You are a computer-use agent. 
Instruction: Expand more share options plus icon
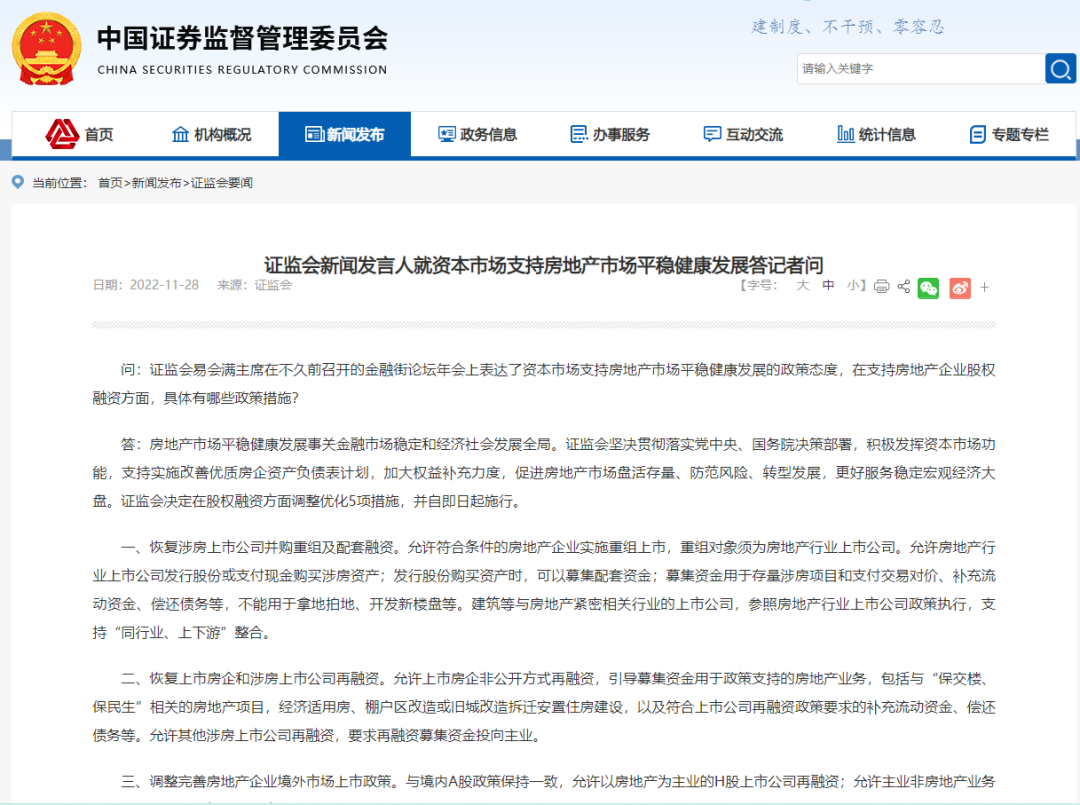[984, 287]
